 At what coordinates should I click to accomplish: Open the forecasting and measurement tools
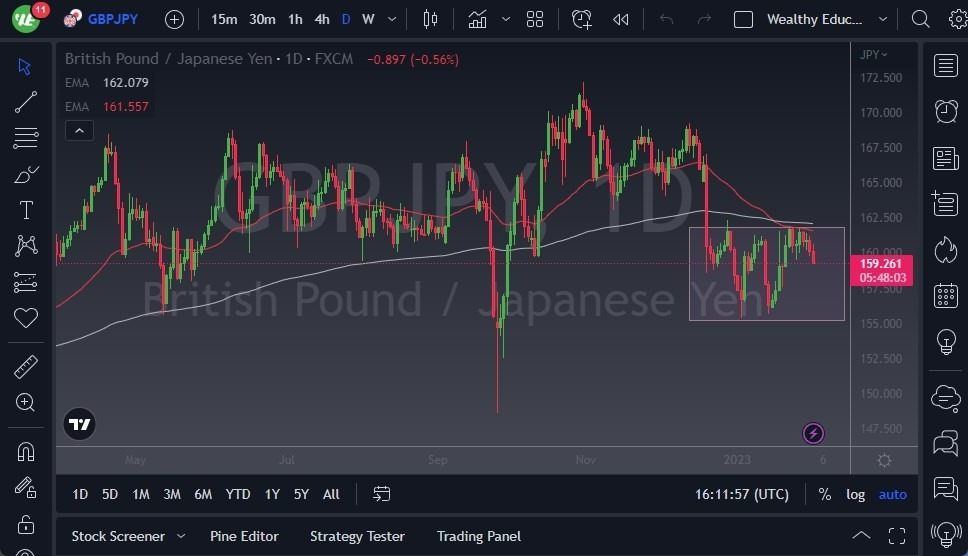click(25, 282)
